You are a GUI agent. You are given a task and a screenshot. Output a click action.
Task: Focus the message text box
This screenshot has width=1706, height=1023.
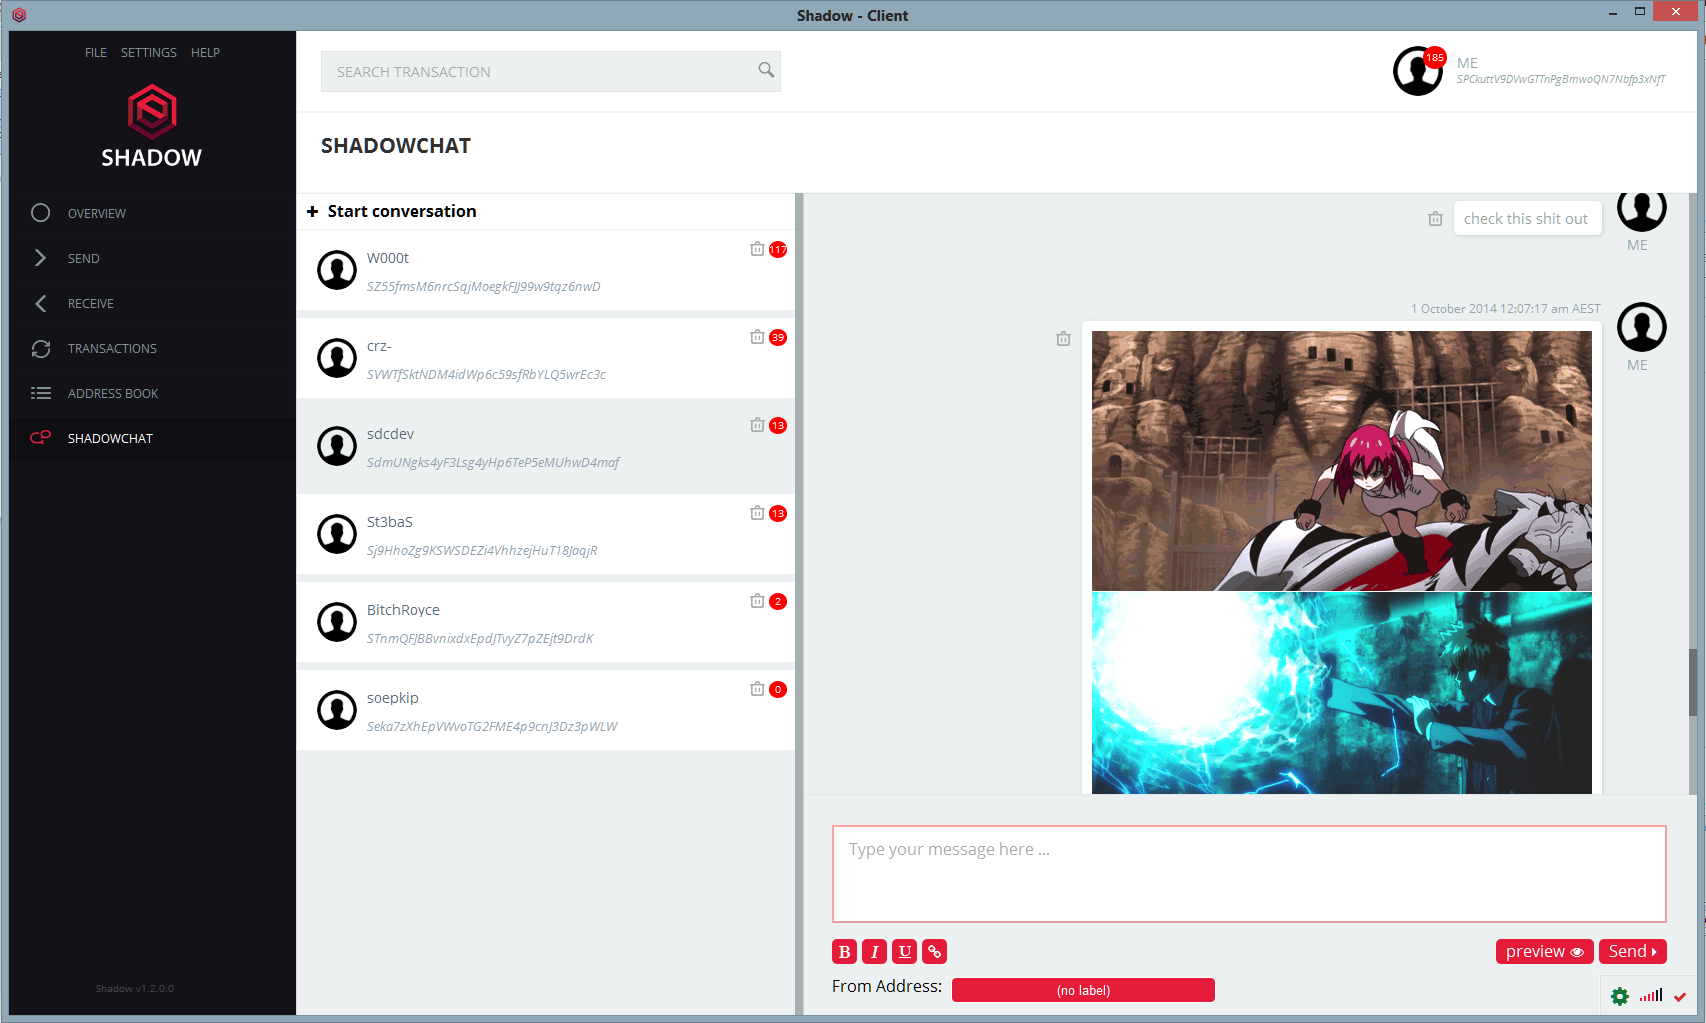coord(1249,874)
